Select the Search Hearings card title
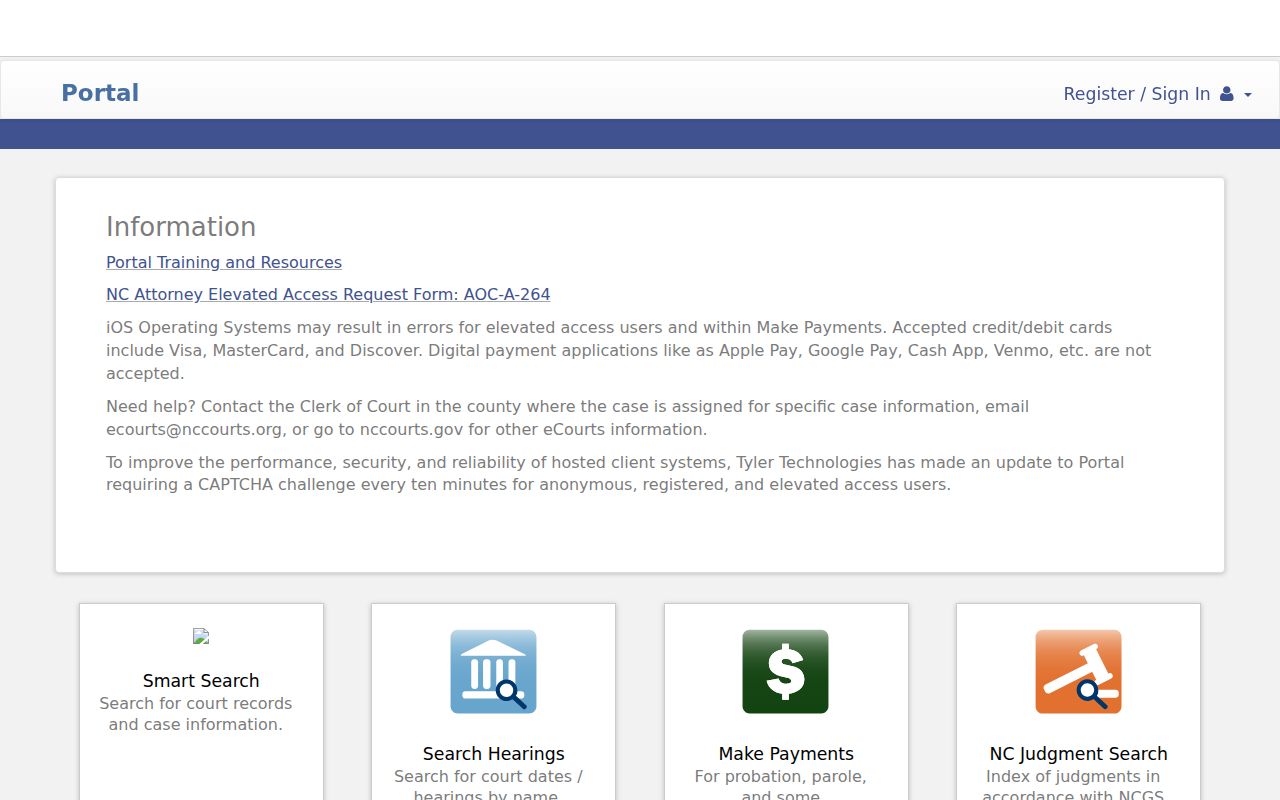Screen dimensions: 1280x800 (x=494, y=753)
